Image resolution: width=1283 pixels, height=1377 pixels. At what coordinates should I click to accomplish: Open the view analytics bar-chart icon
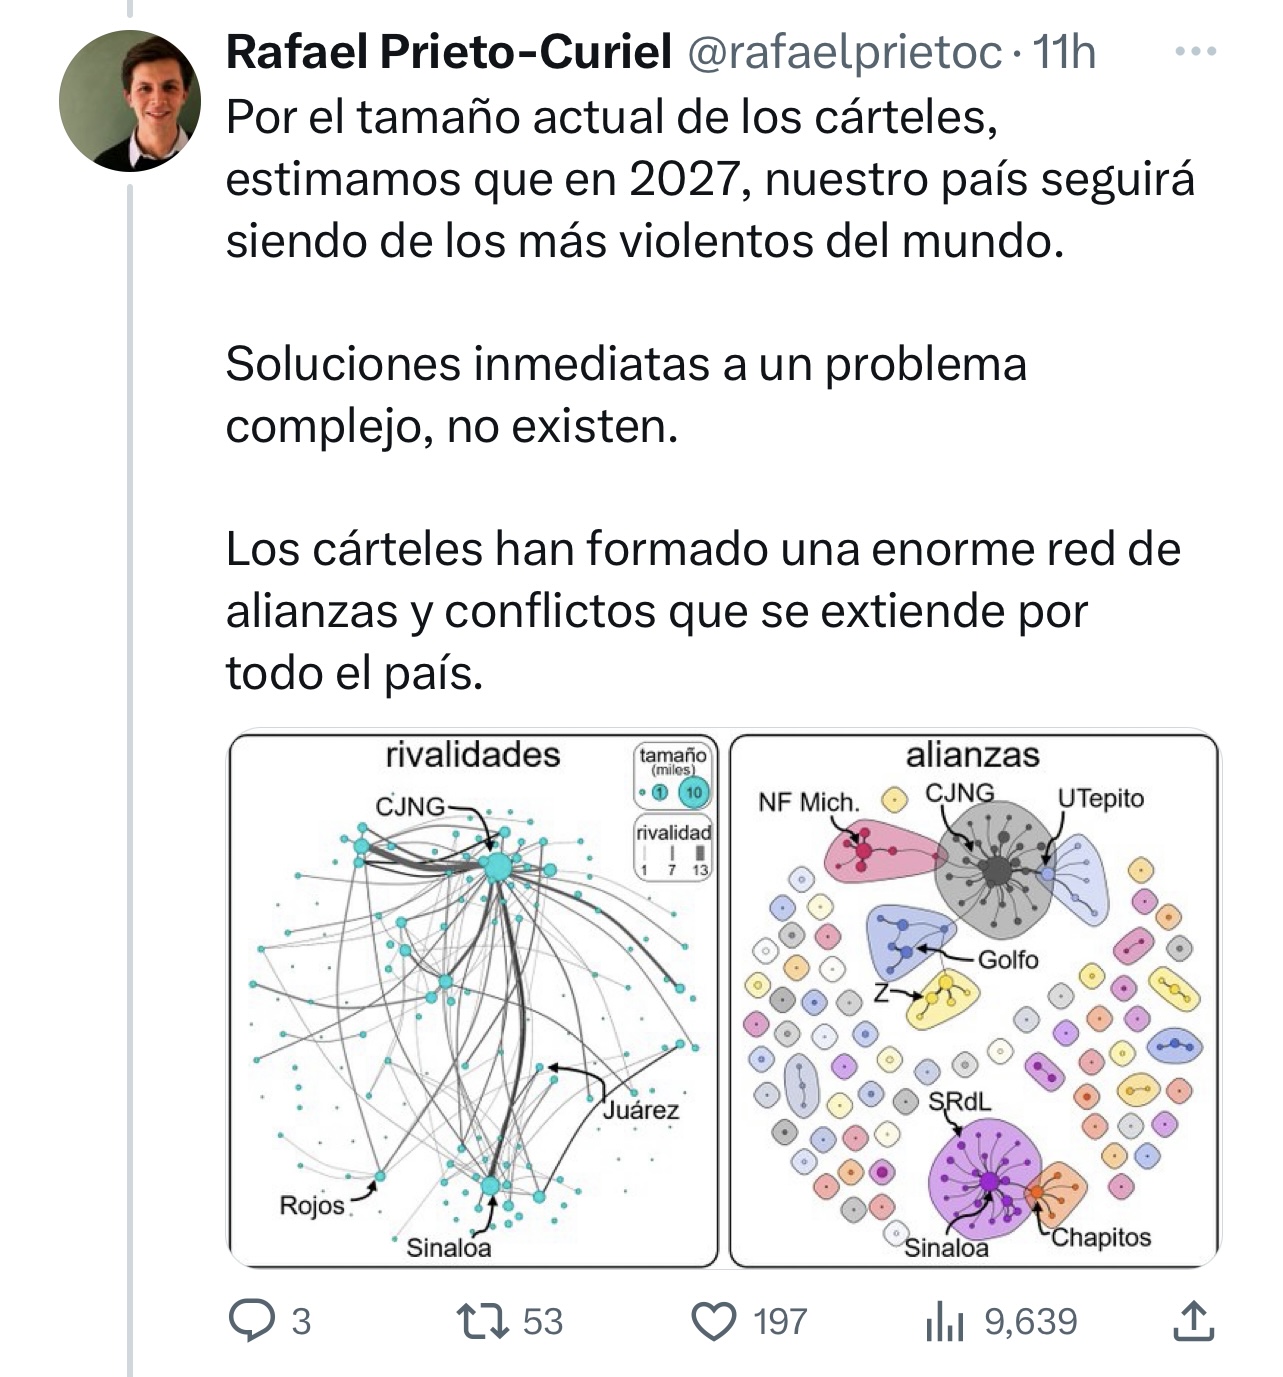click(944, 1321)
